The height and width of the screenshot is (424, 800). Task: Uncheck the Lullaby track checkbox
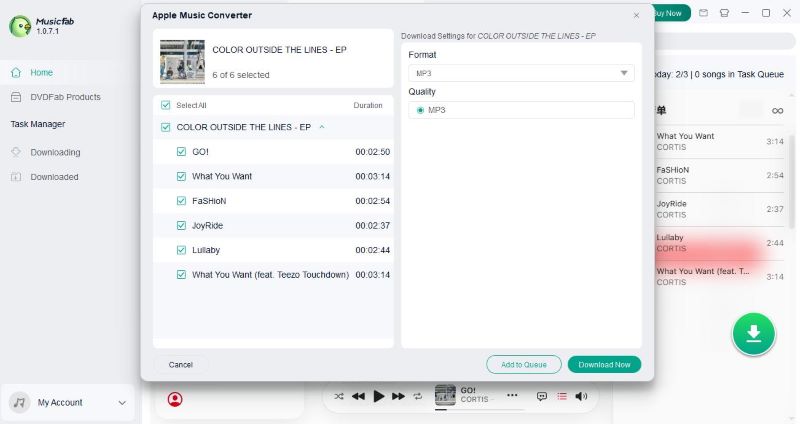(x=181, y=250)
